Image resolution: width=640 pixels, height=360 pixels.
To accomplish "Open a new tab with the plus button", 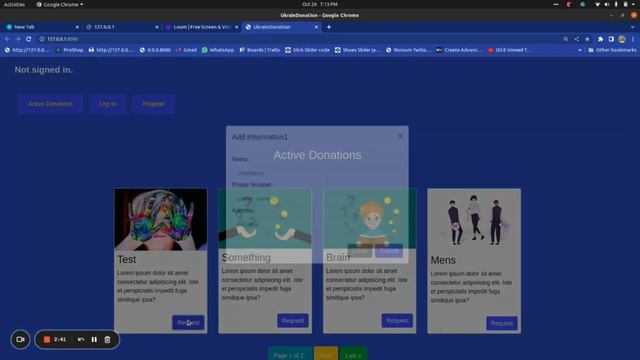I will (x=329, y=27).
